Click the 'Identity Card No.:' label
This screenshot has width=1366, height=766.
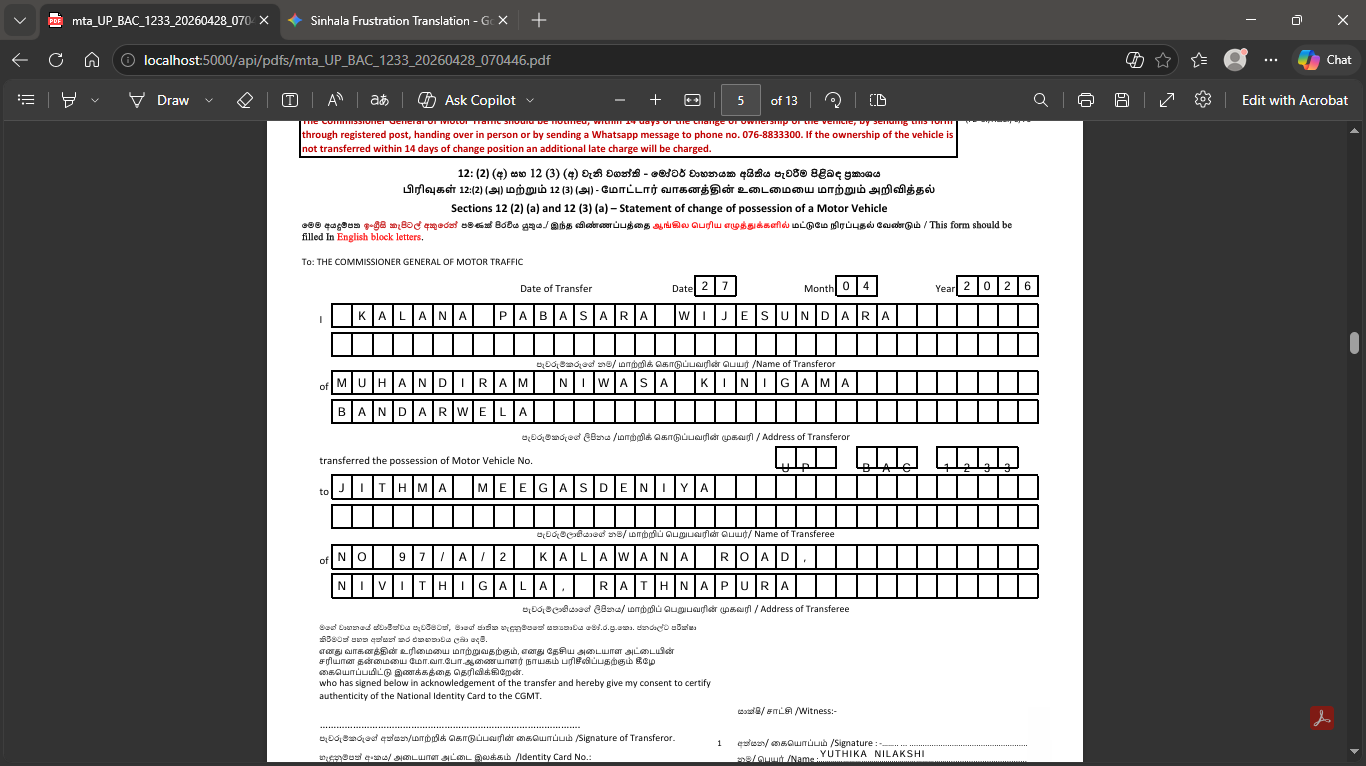pyautogui.click(x=554, y=758)
